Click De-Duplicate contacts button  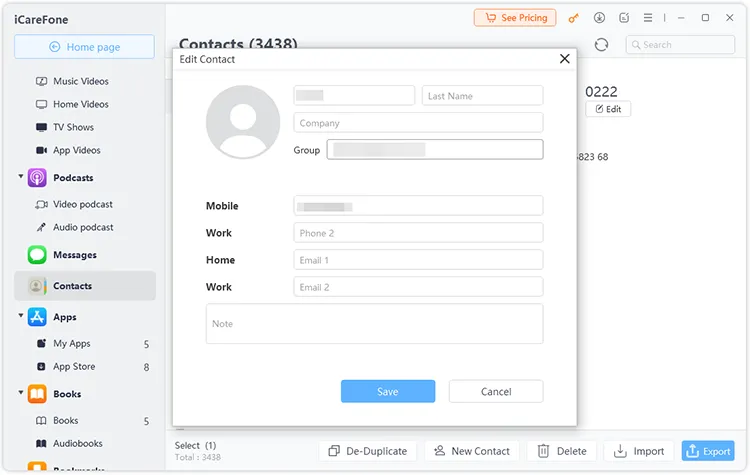pyautogui.click(x=367, y=451)
